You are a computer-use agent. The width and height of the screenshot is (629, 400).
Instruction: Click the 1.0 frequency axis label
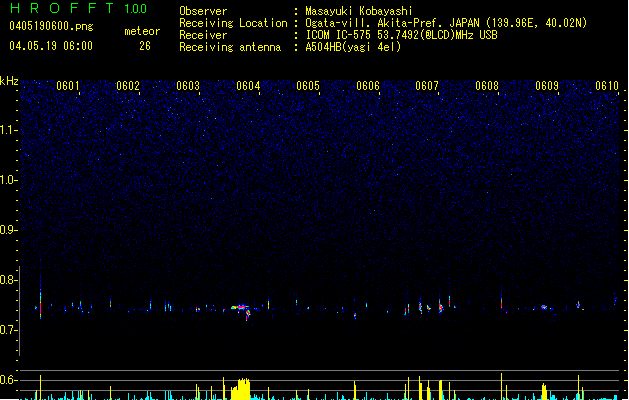9,180
